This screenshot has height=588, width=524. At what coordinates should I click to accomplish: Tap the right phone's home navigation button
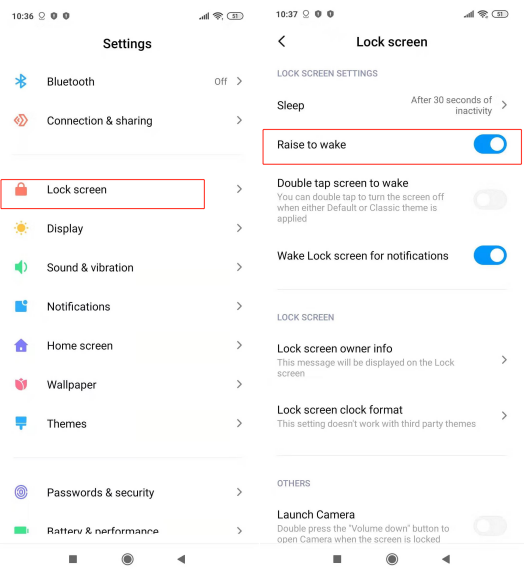(x=392, y=559)
